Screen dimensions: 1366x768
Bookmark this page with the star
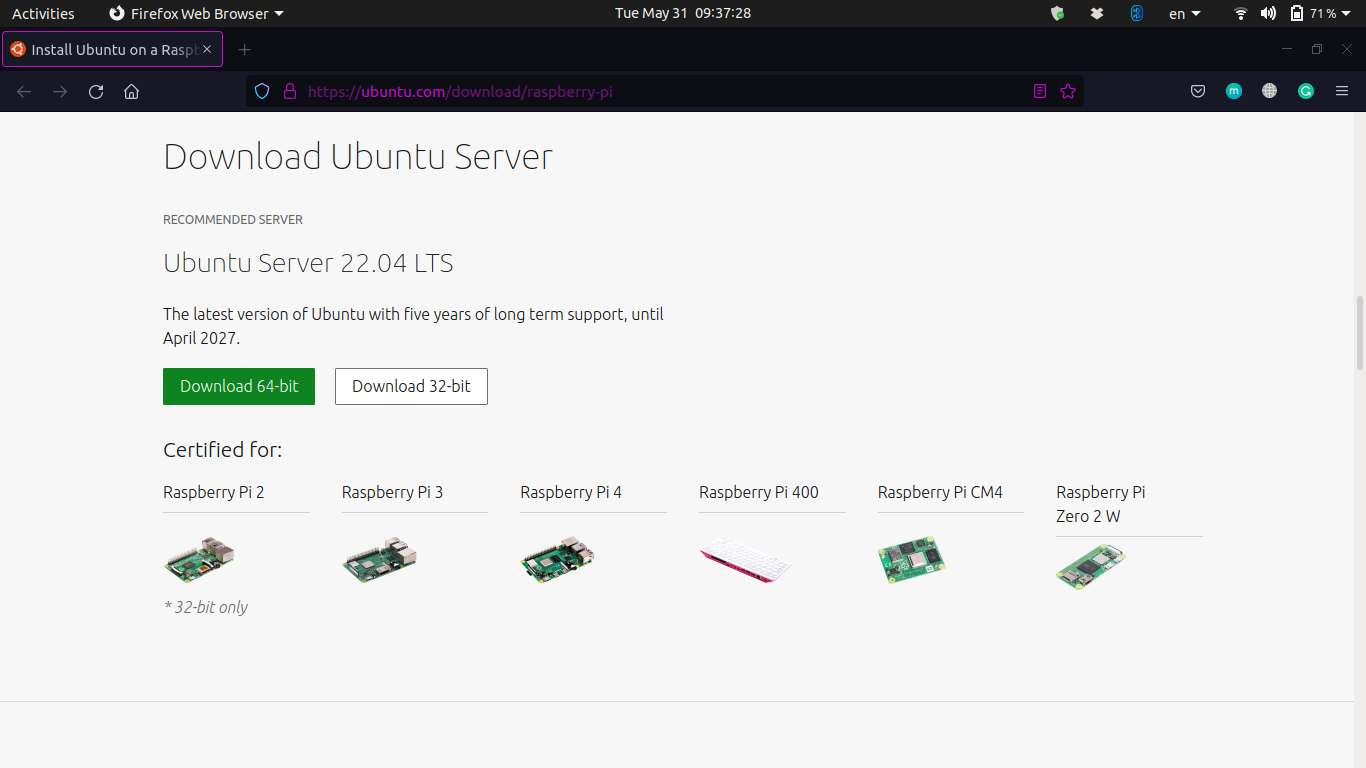[x=1068, y=91]
